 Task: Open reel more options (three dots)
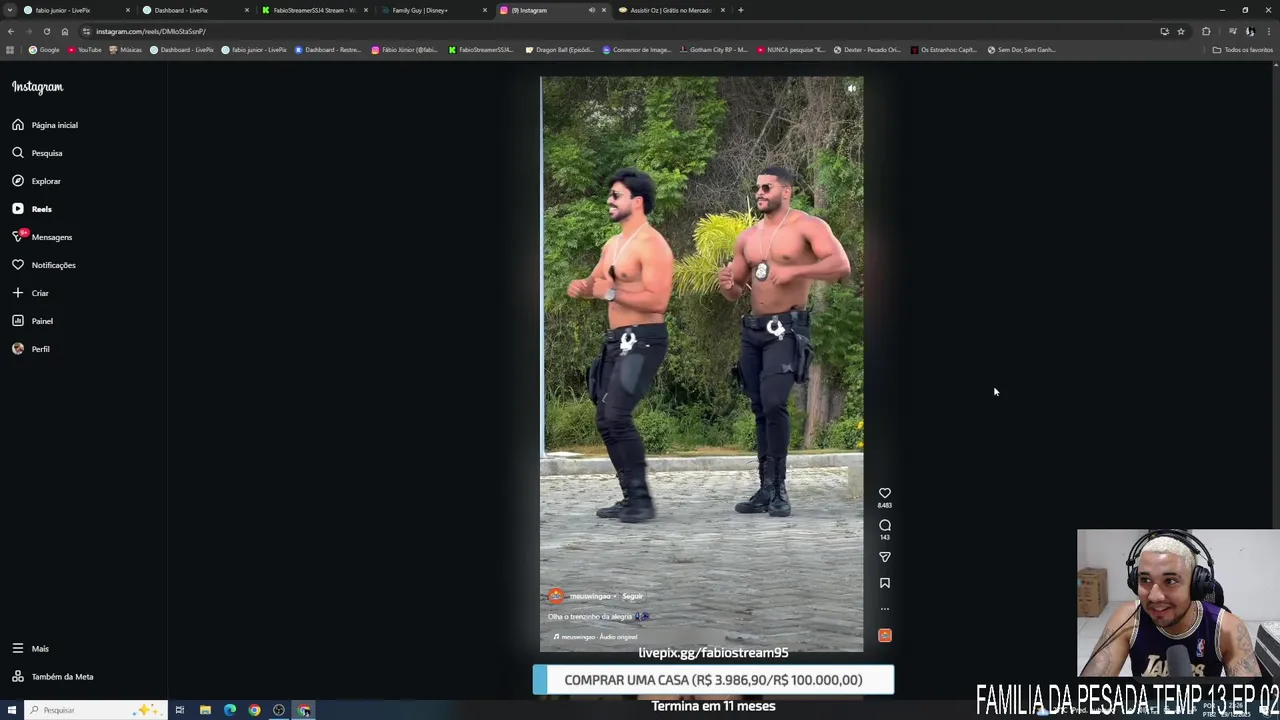[x=885, y=608]
